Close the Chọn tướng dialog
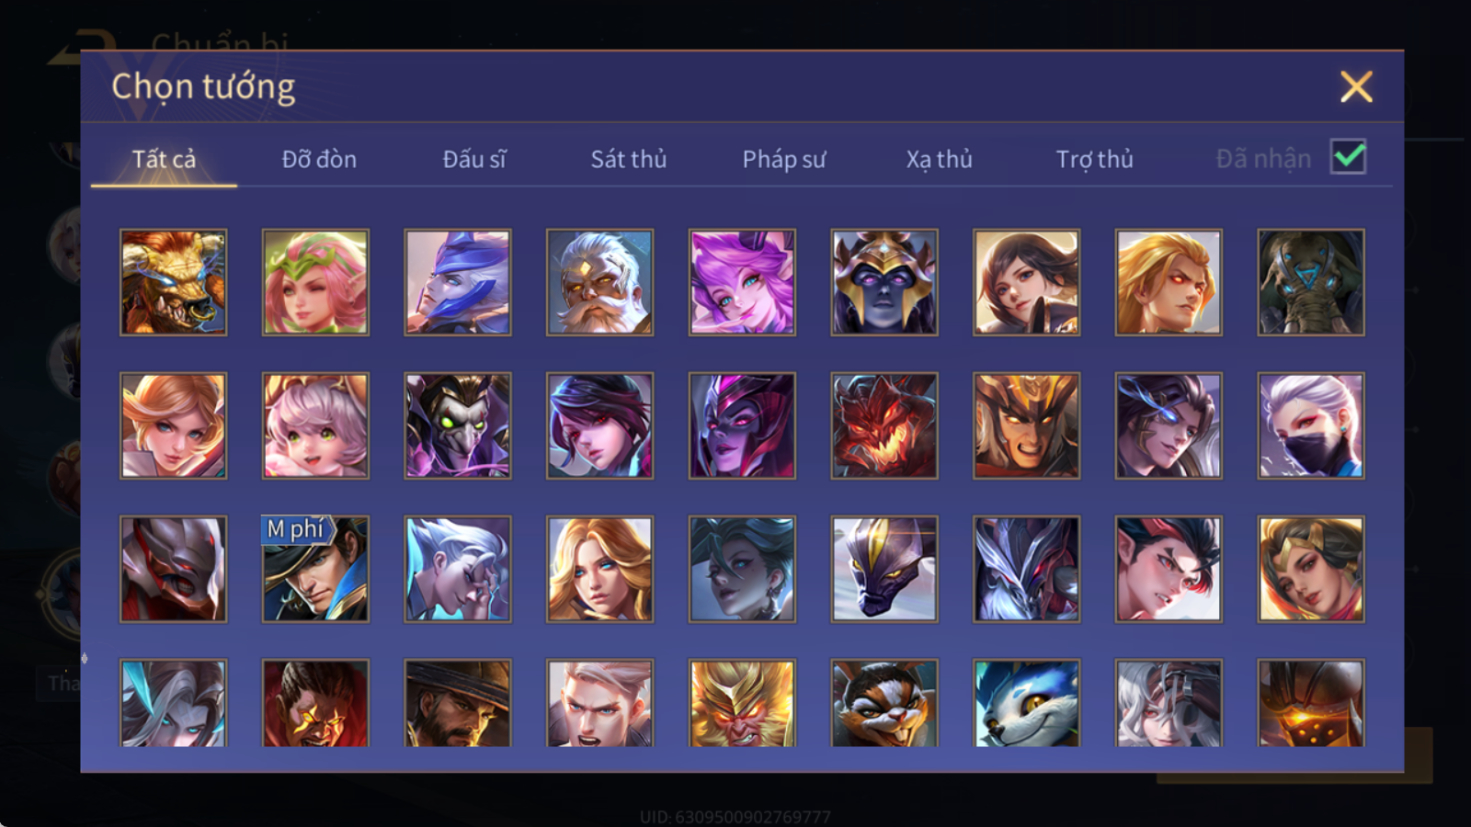This screenshot has height=827, width=1471. [x=1356, y=87]
